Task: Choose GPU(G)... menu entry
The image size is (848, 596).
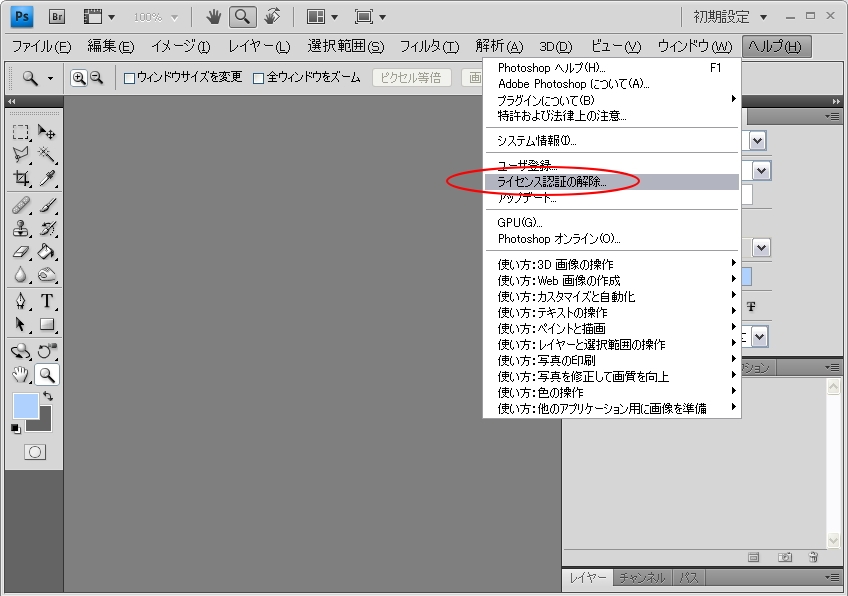Action: 612,222
